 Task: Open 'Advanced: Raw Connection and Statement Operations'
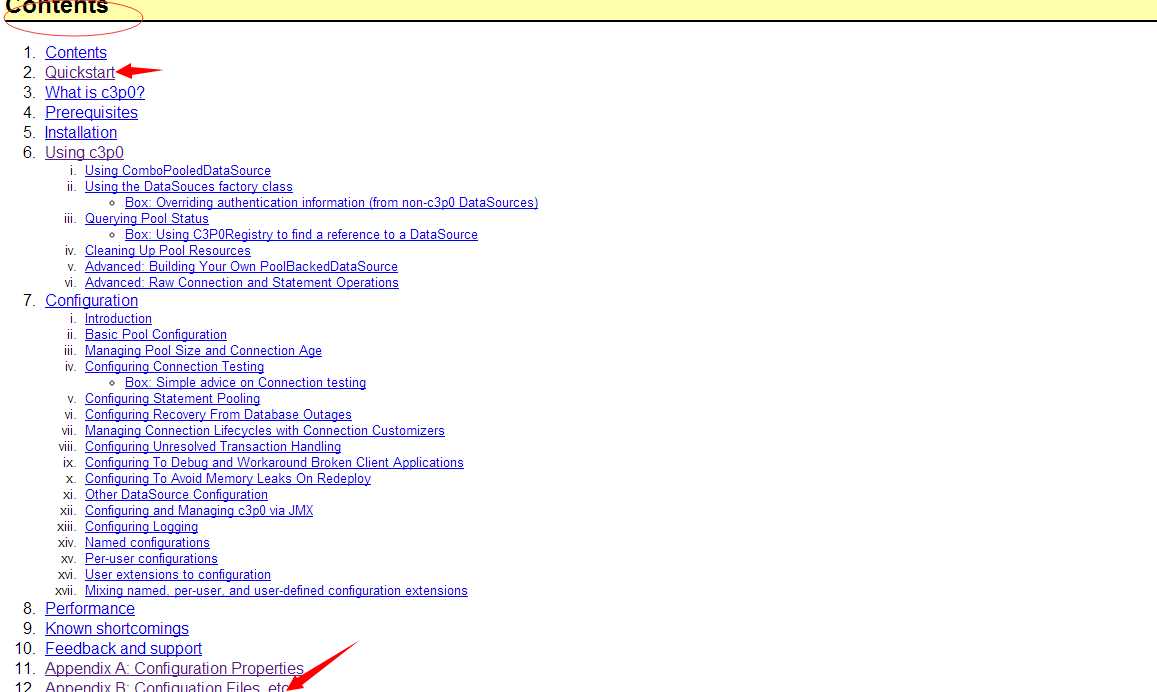[x=241, y=283]
